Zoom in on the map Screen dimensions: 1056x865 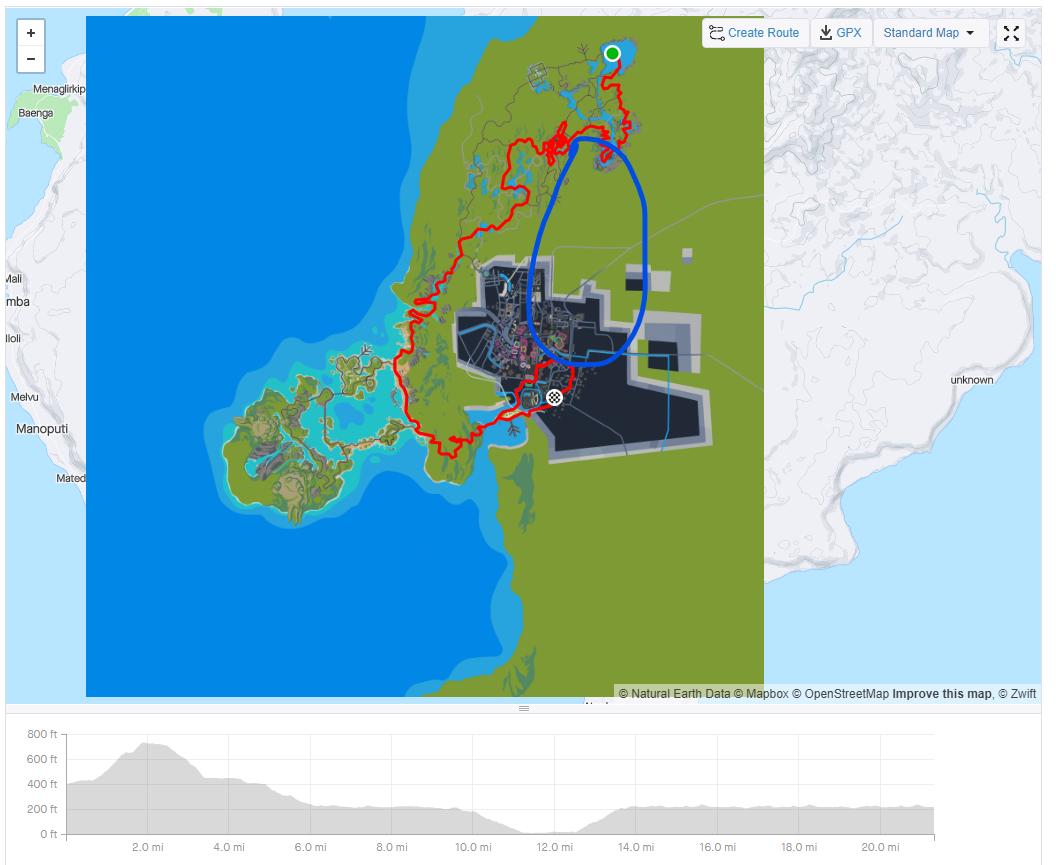click(x=31, y=33)
